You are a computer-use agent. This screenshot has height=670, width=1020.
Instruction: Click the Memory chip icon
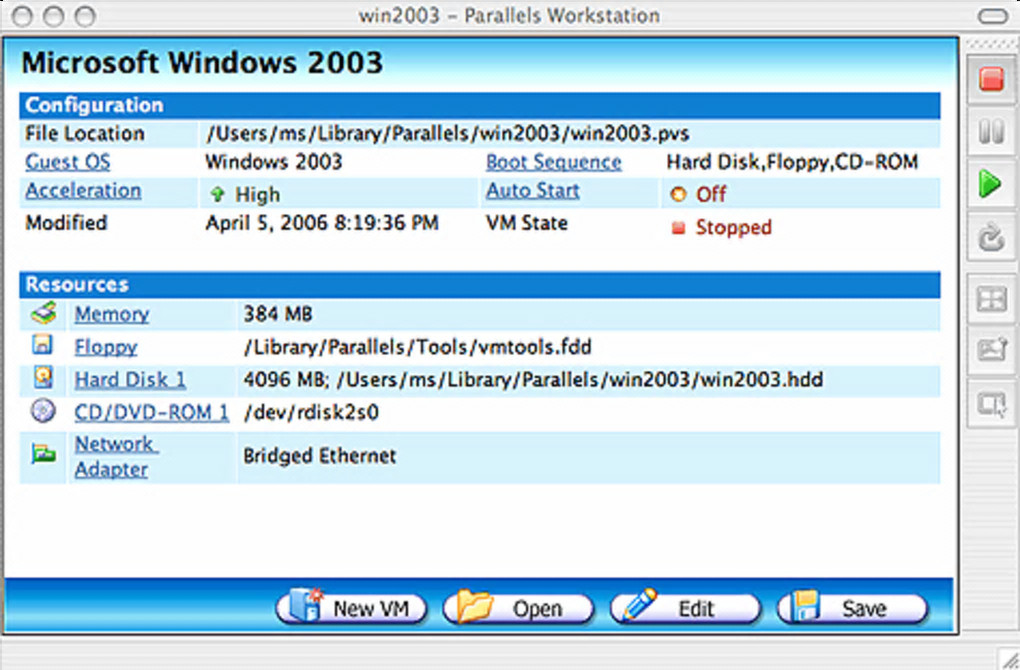click(44, 313)
